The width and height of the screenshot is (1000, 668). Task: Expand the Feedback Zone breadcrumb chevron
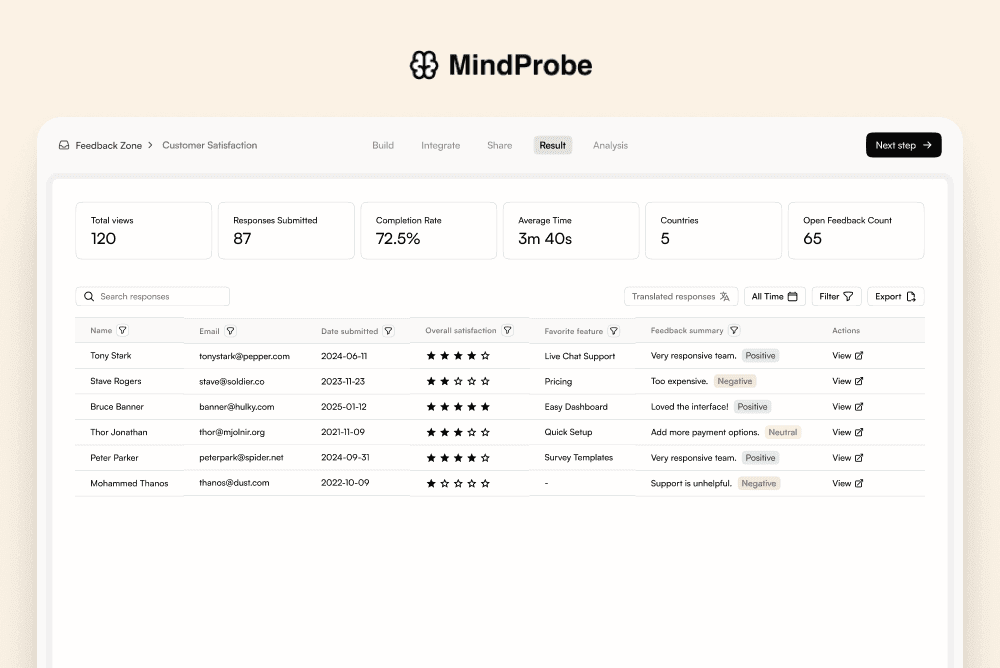(x=150, y=145)
